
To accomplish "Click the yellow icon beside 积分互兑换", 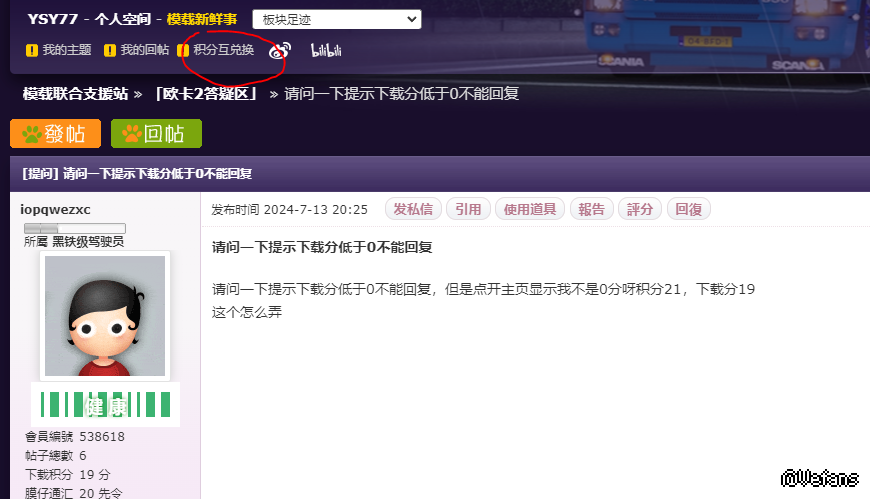I will [183, 51].
